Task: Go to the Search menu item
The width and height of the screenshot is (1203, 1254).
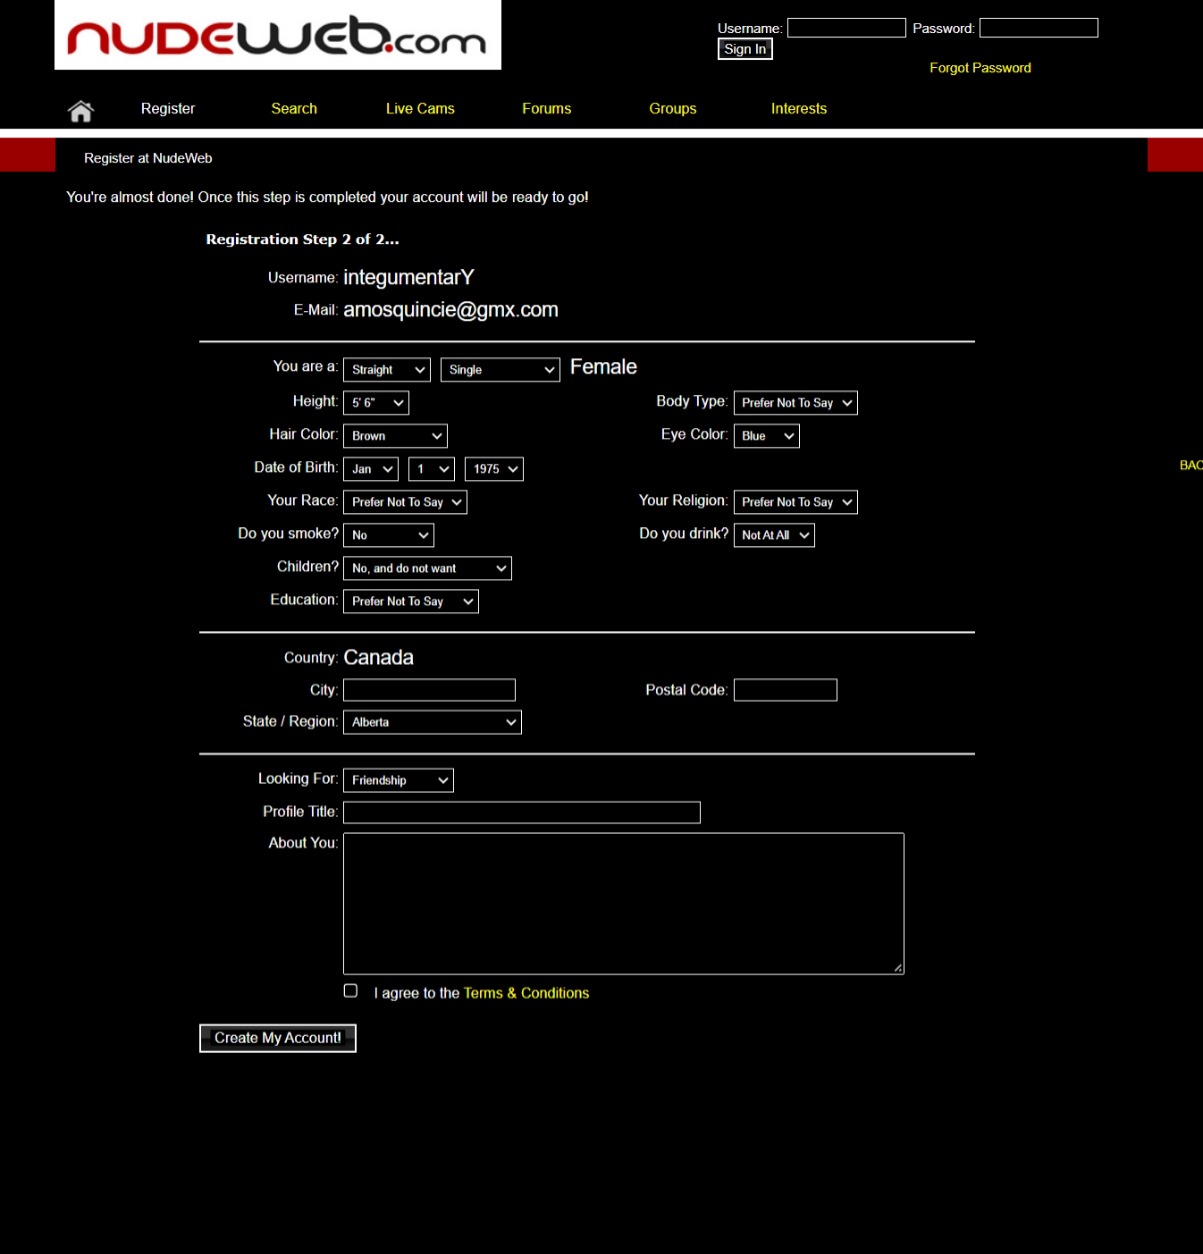Action: (x=294, y=109)
